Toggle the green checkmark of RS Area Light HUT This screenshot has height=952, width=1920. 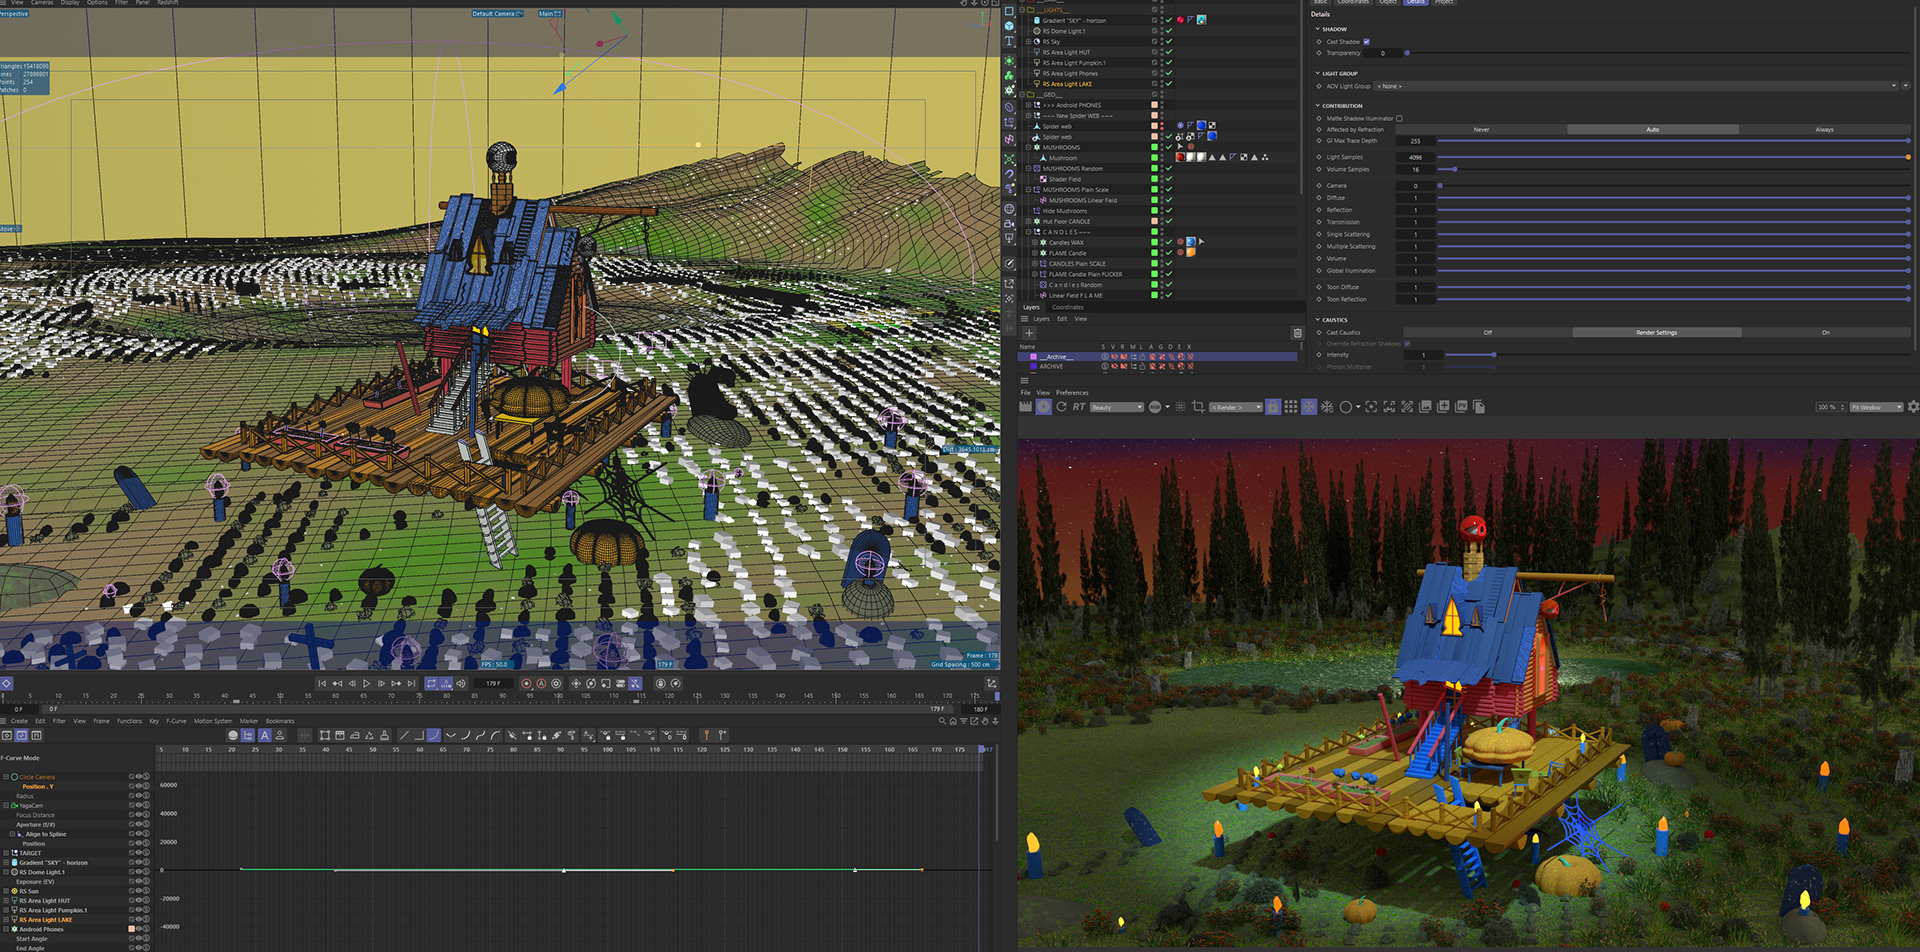pos(1168,52)
